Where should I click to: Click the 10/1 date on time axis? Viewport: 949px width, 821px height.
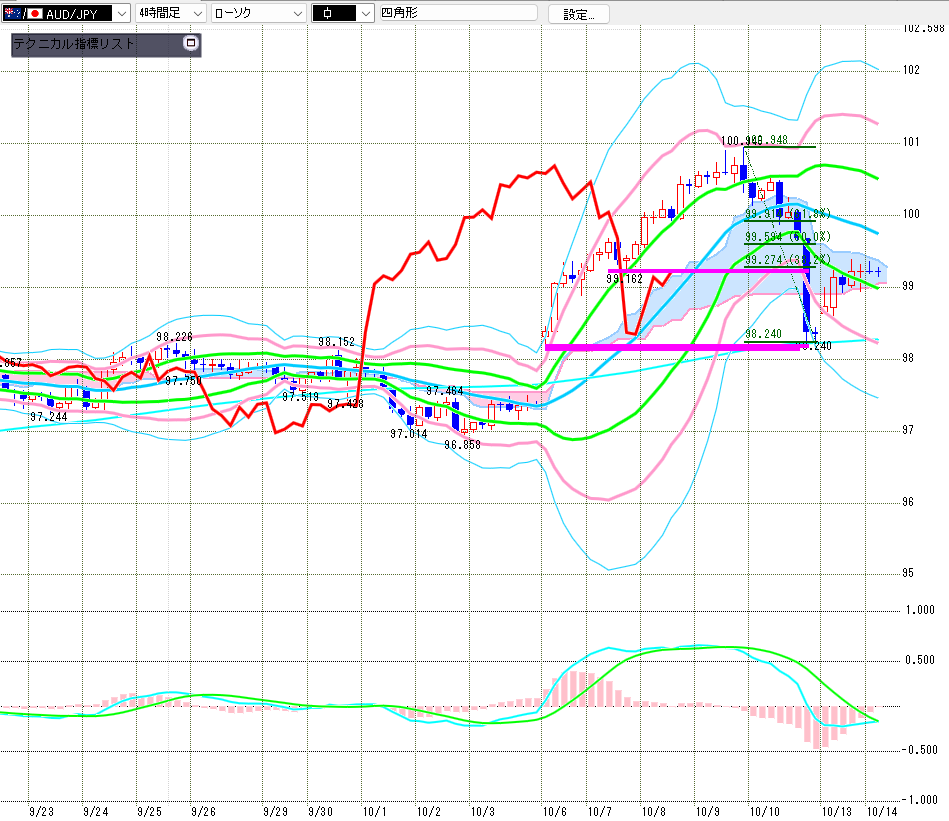click(x=375, y=811)
